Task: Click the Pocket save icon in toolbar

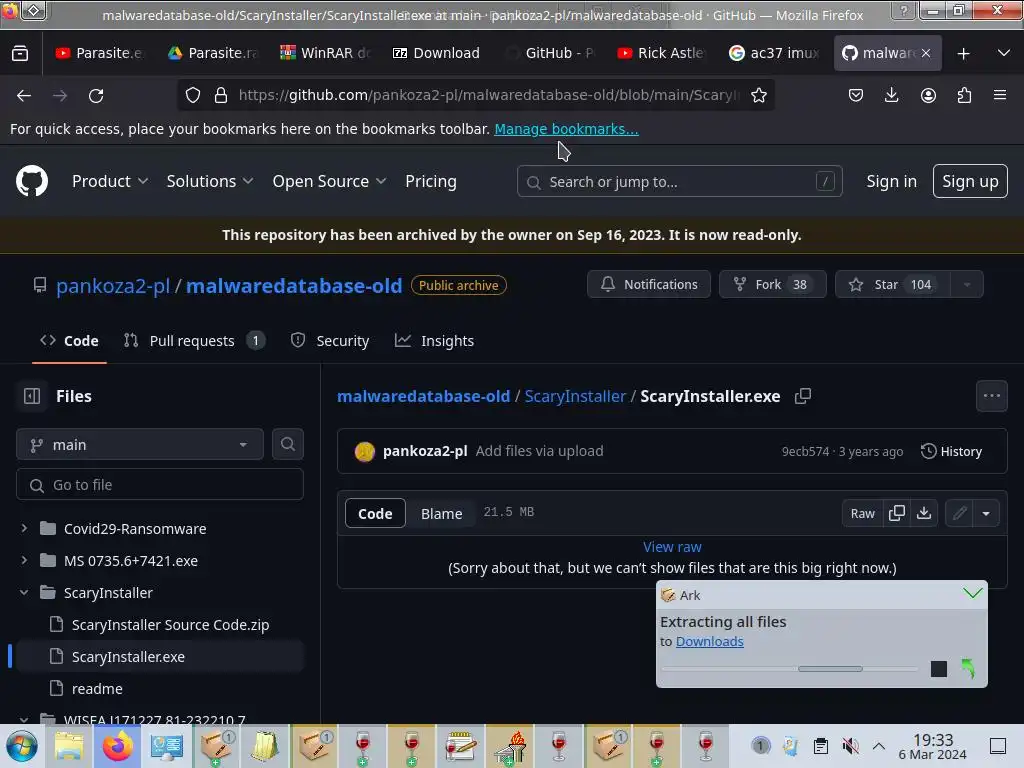Action: [x=856, y=95]
